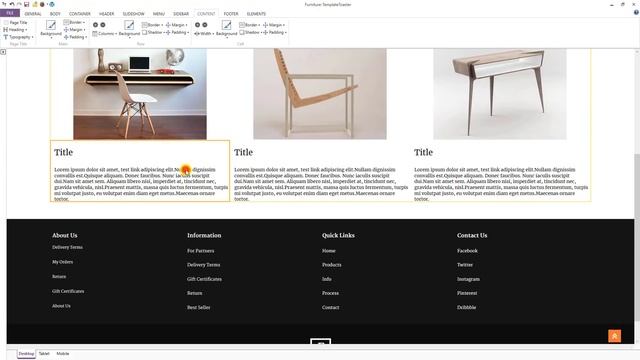Image resolution: width=640 pixels, height=360 pixels.
Task: Click the middle column's Title heading
Action: [x=244, y=152]
